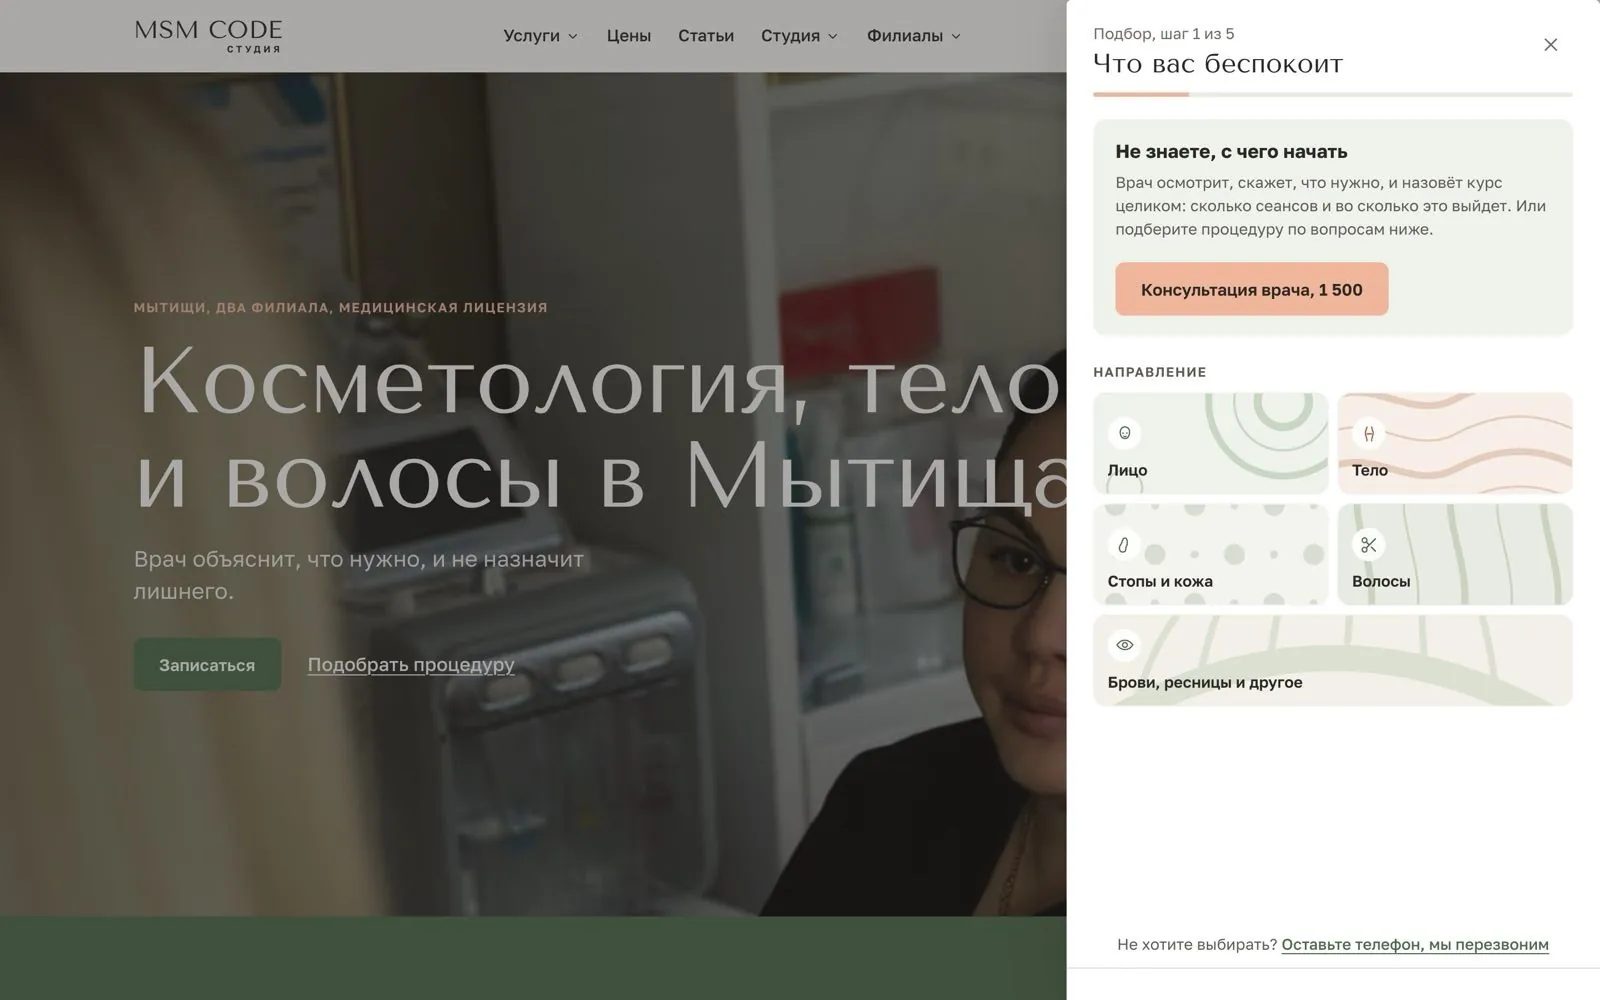
Task: Click the eye icon on Брови card
Action: tap(1125, 645)
